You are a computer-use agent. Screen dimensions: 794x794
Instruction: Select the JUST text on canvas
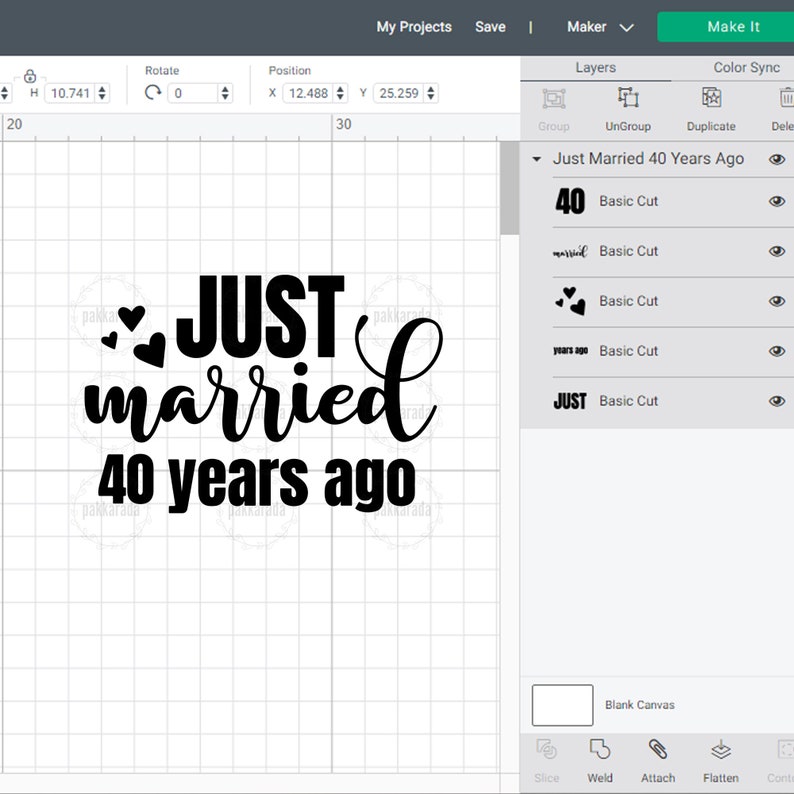coord(260,317)
